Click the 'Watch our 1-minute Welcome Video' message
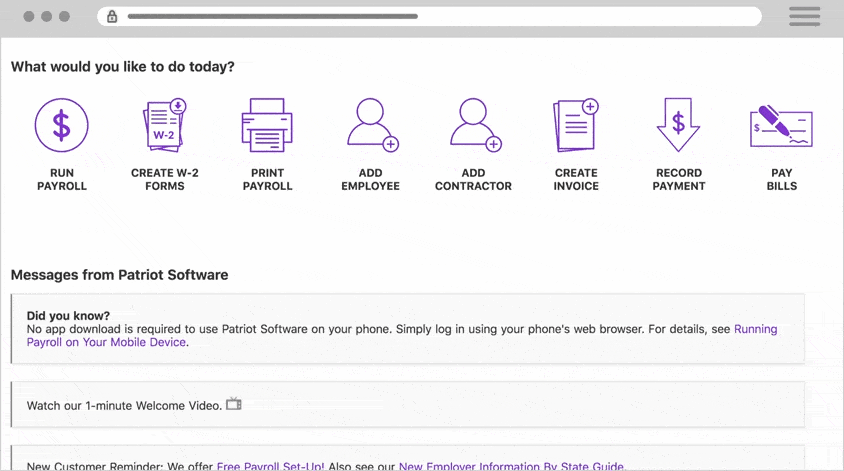The width and height of the screenshot is (844, 471). tap(124, 406)
